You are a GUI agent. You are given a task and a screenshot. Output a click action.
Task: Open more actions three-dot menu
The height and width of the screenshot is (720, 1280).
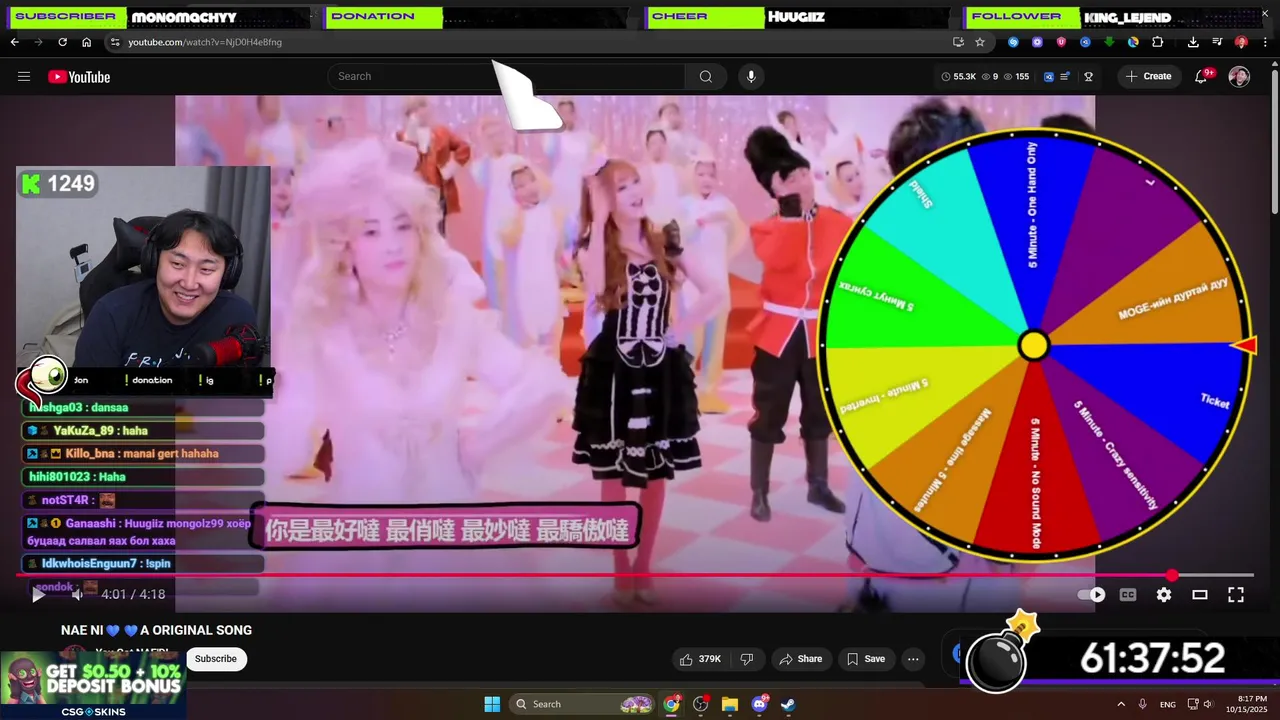point(913,659)
